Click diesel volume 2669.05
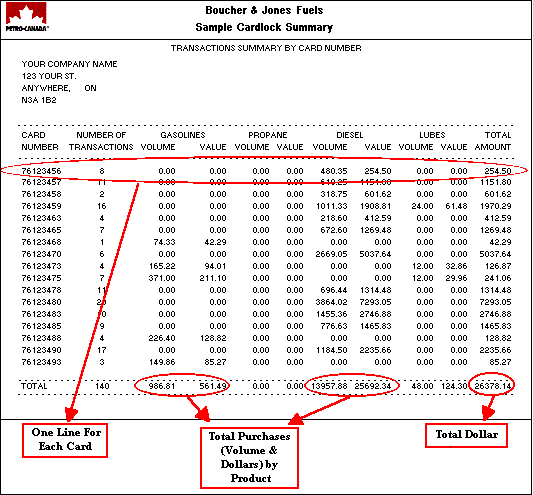Viewport: 533px width, 495px height. click(x=331, y=254)
